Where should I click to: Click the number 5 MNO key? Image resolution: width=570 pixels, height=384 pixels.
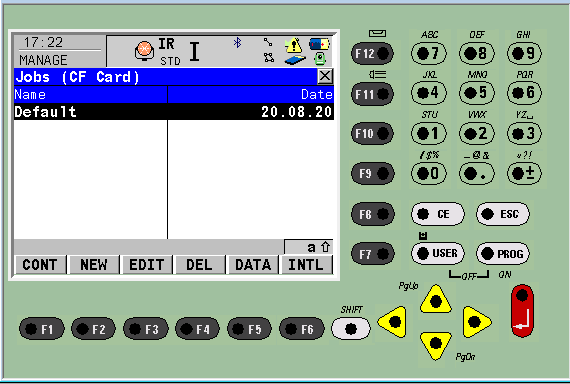pyautogui.click(x=477, y=93)
